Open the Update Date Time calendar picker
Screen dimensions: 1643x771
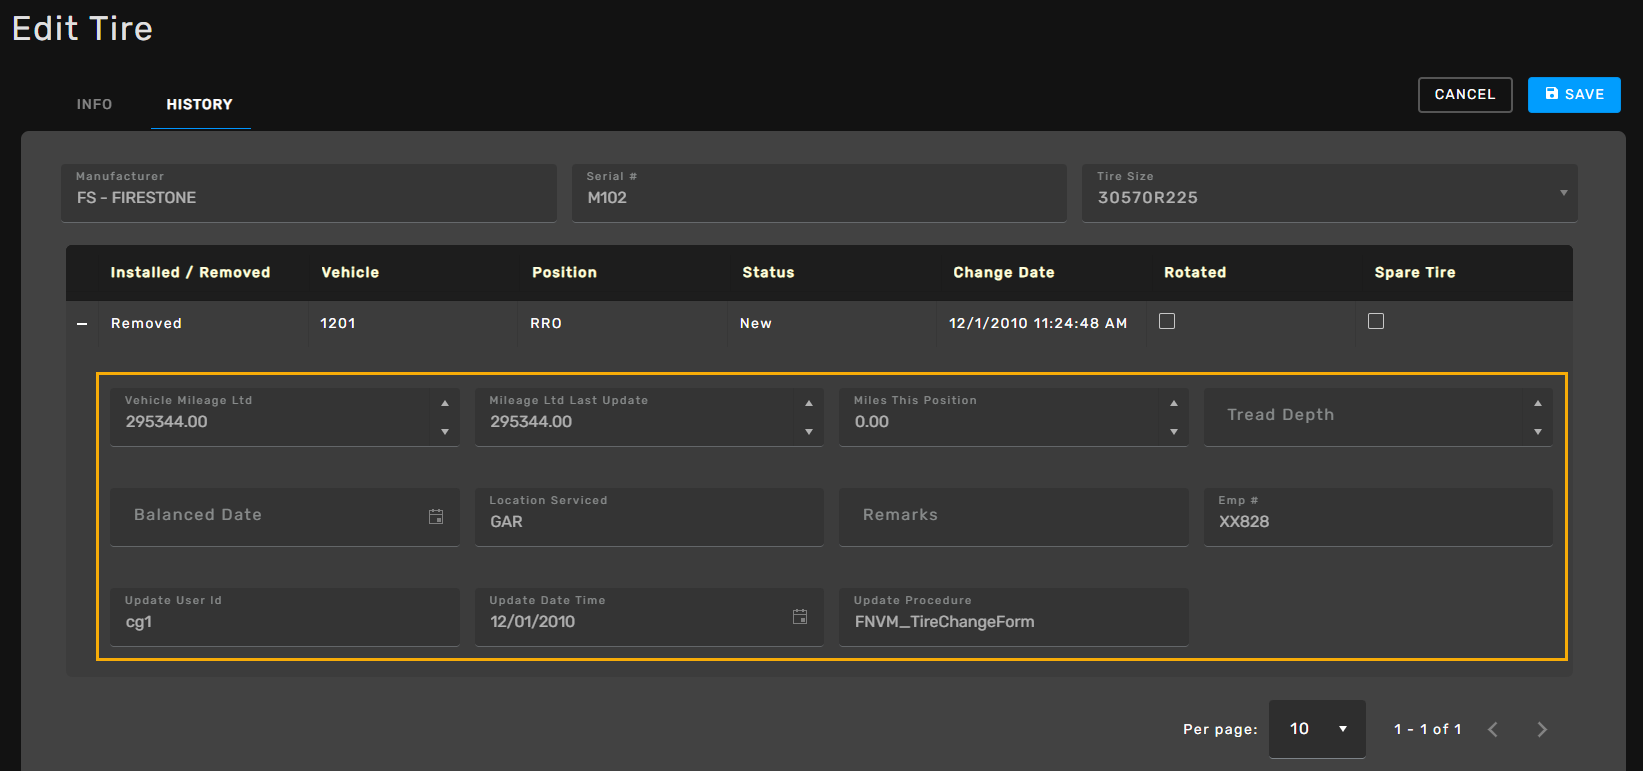click(800, 616)
